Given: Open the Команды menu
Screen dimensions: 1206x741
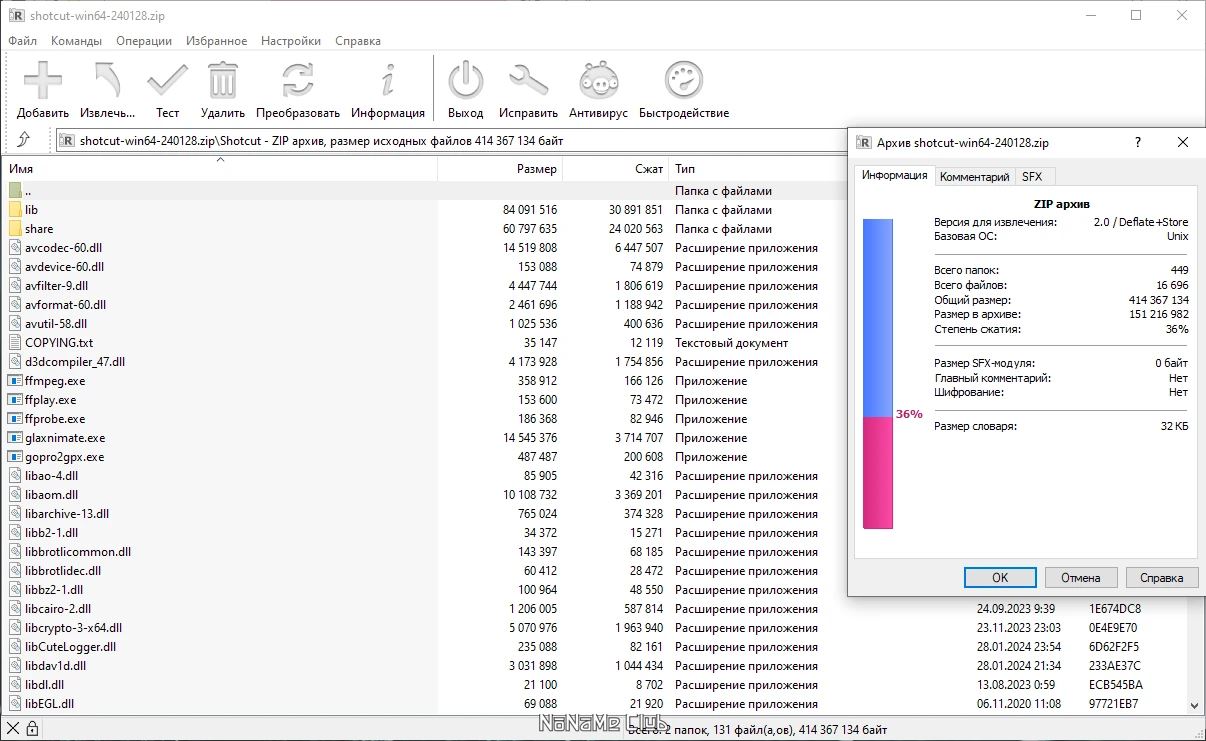Looking at the screenshot, I should point(78,40).
